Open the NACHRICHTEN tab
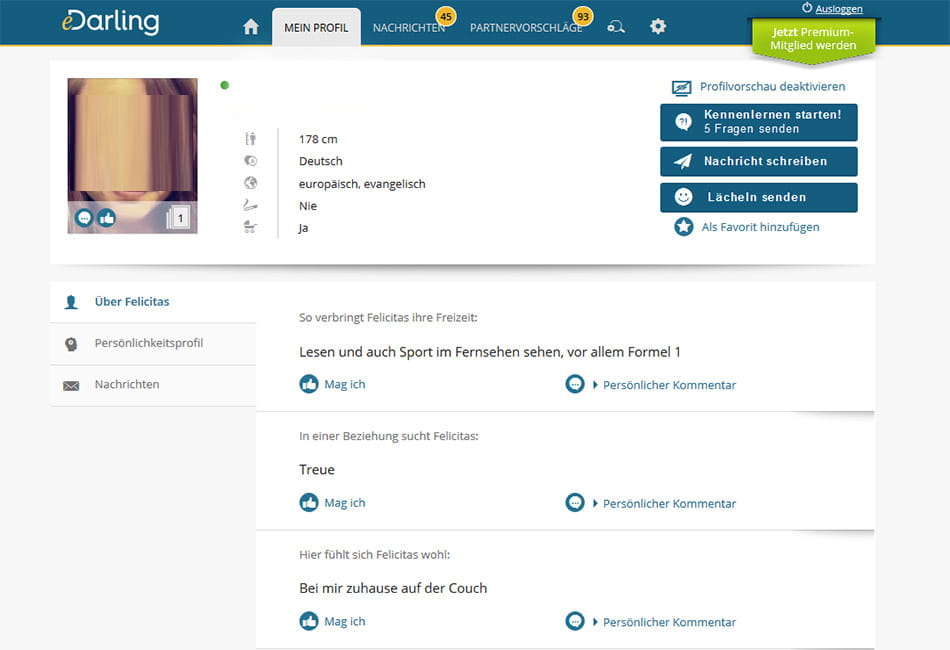Viewport: 950px width, 650px height. coord(409,28)
